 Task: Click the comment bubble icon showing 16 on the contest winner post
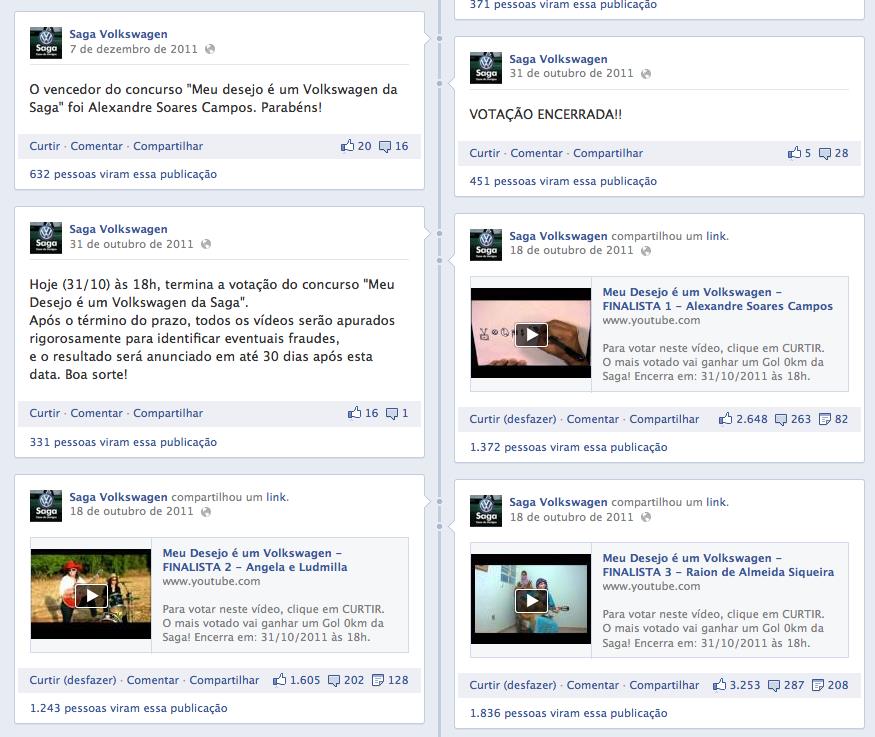(x=384, y=147)
